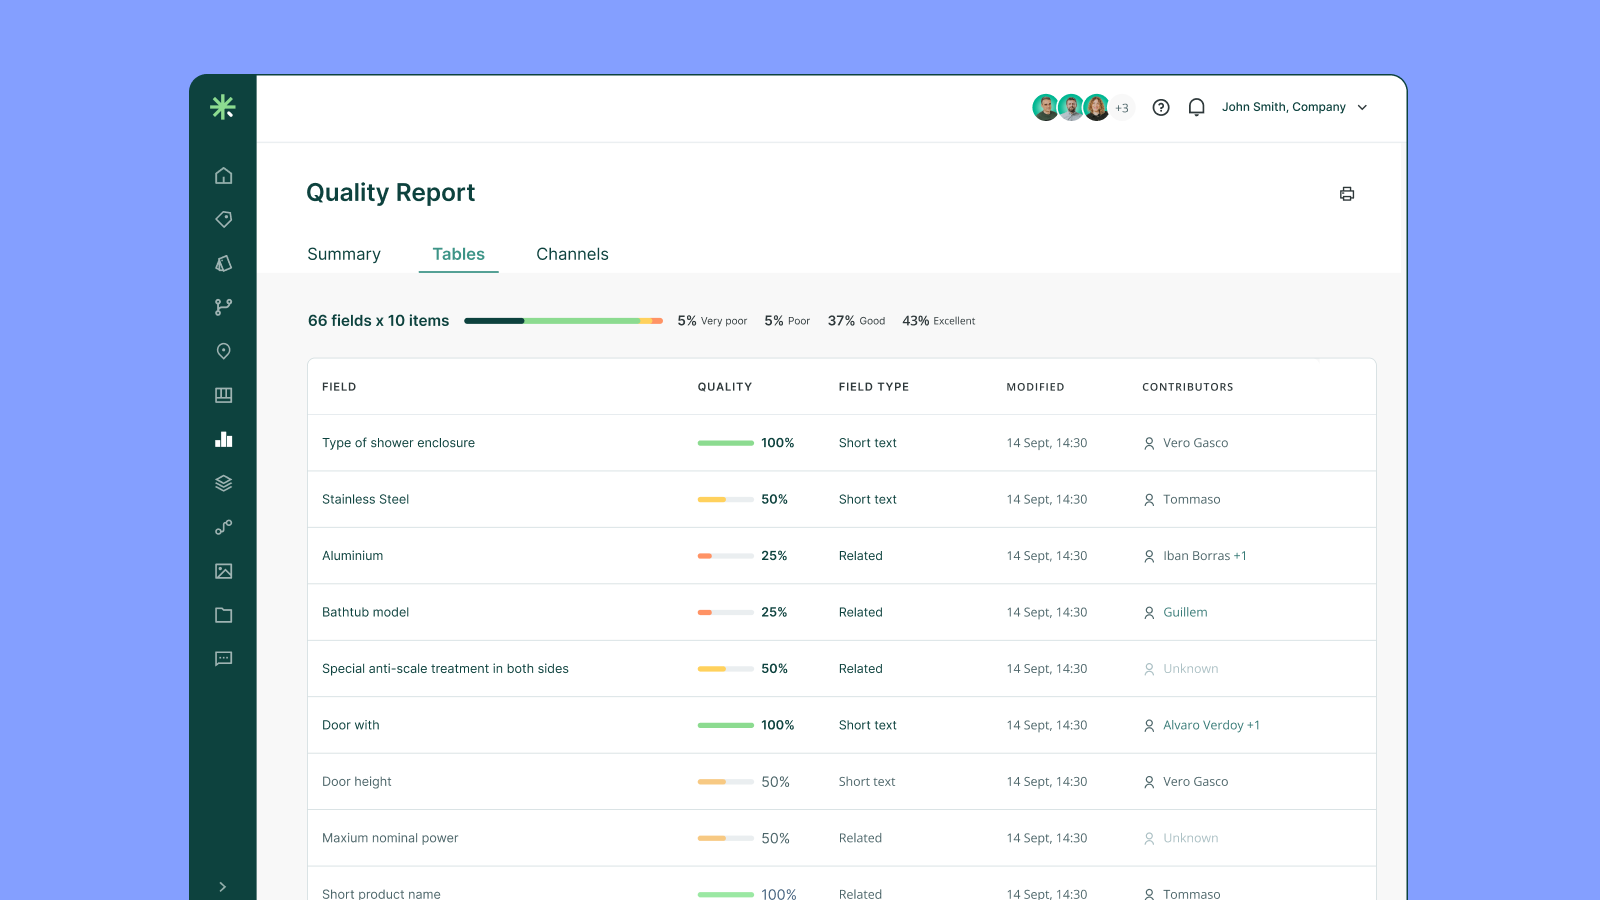Click the location pin sidebar icon

[x=223, y=351]
